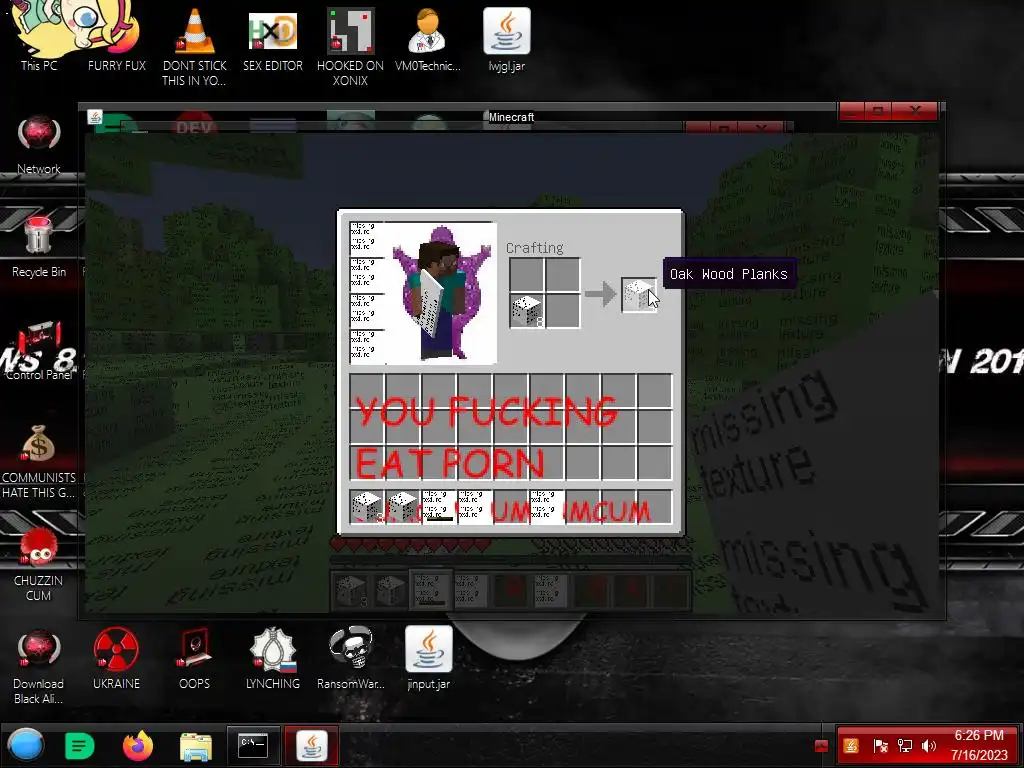Select the red fuzzy Chuzzle desktop icon
Viewport: 1024px width, 768px height.
click(39, 564)
